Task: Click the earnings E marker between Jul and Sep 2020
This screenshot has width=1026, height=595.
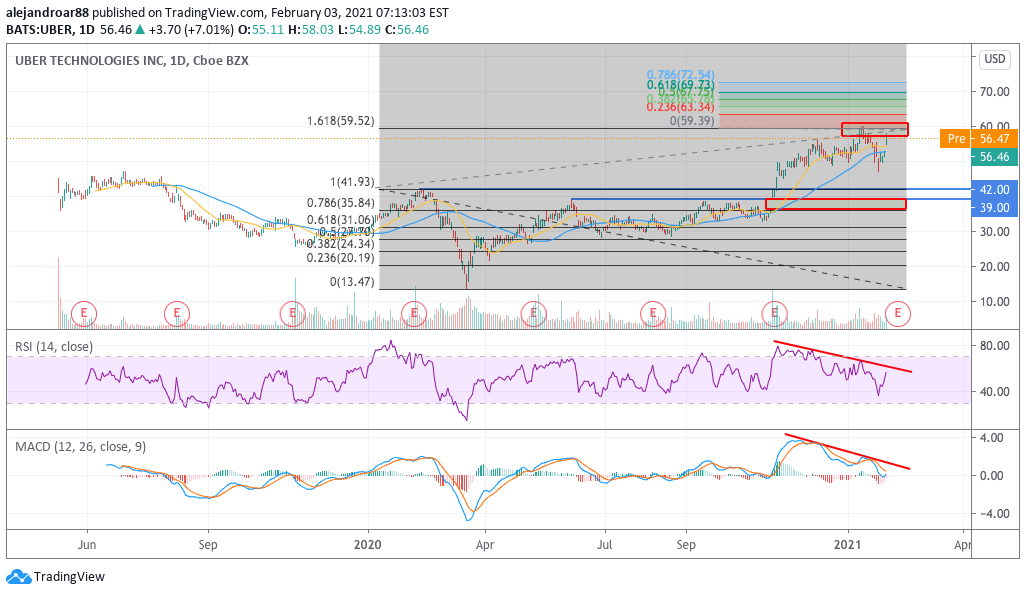Action: tap(652, 314)
